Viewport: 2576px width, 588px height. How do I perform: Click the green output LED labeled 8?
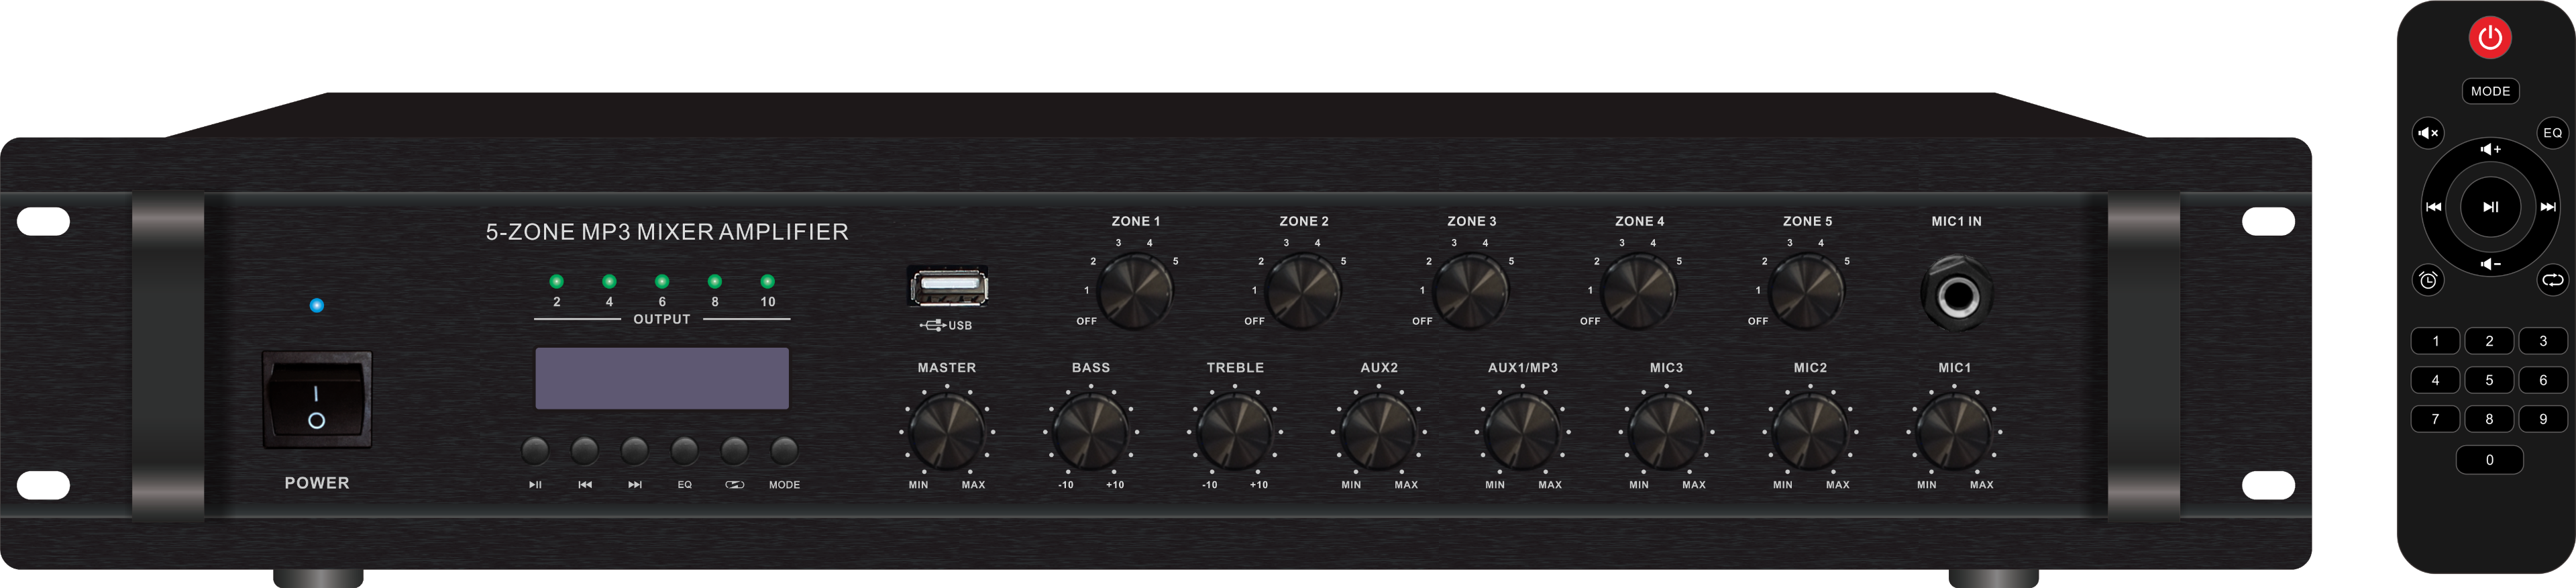click(715, 281)
